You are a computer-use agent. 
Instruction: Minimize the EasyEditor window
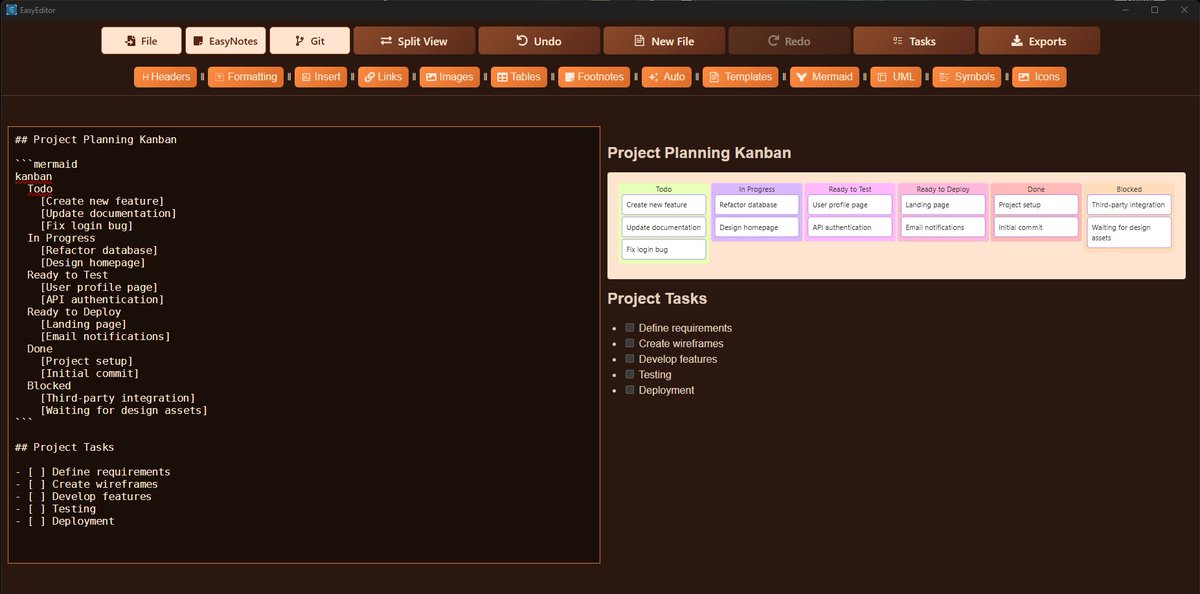click(1126, 9)
